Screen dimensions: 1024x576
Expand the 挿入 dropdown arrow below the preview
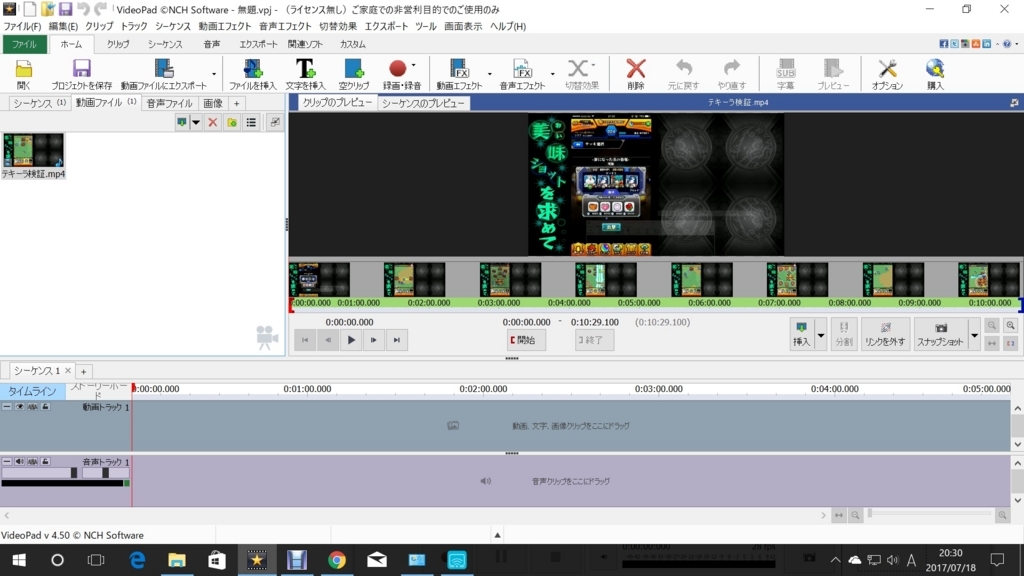tap(821, 335)
